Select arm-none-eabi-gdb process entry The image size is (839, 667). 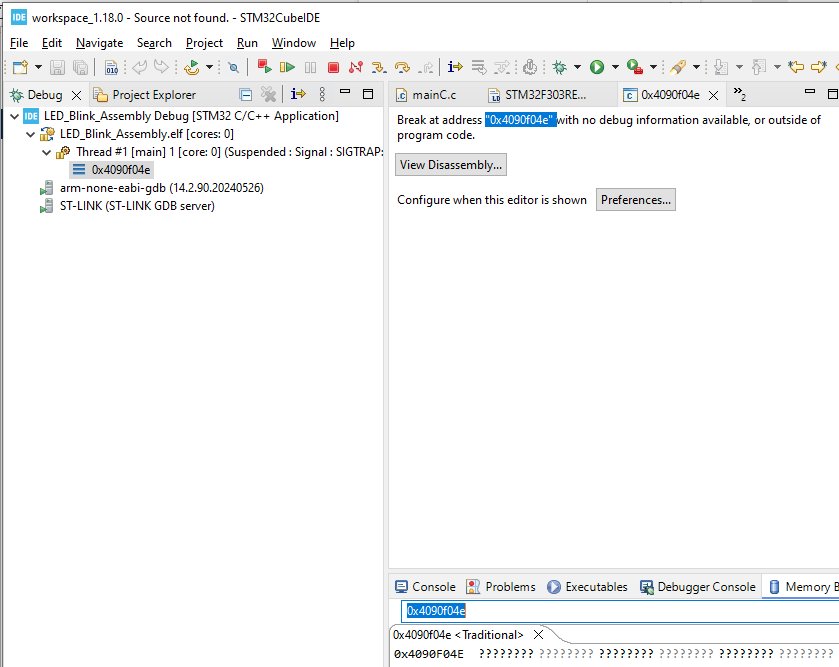tap(151, 188)
